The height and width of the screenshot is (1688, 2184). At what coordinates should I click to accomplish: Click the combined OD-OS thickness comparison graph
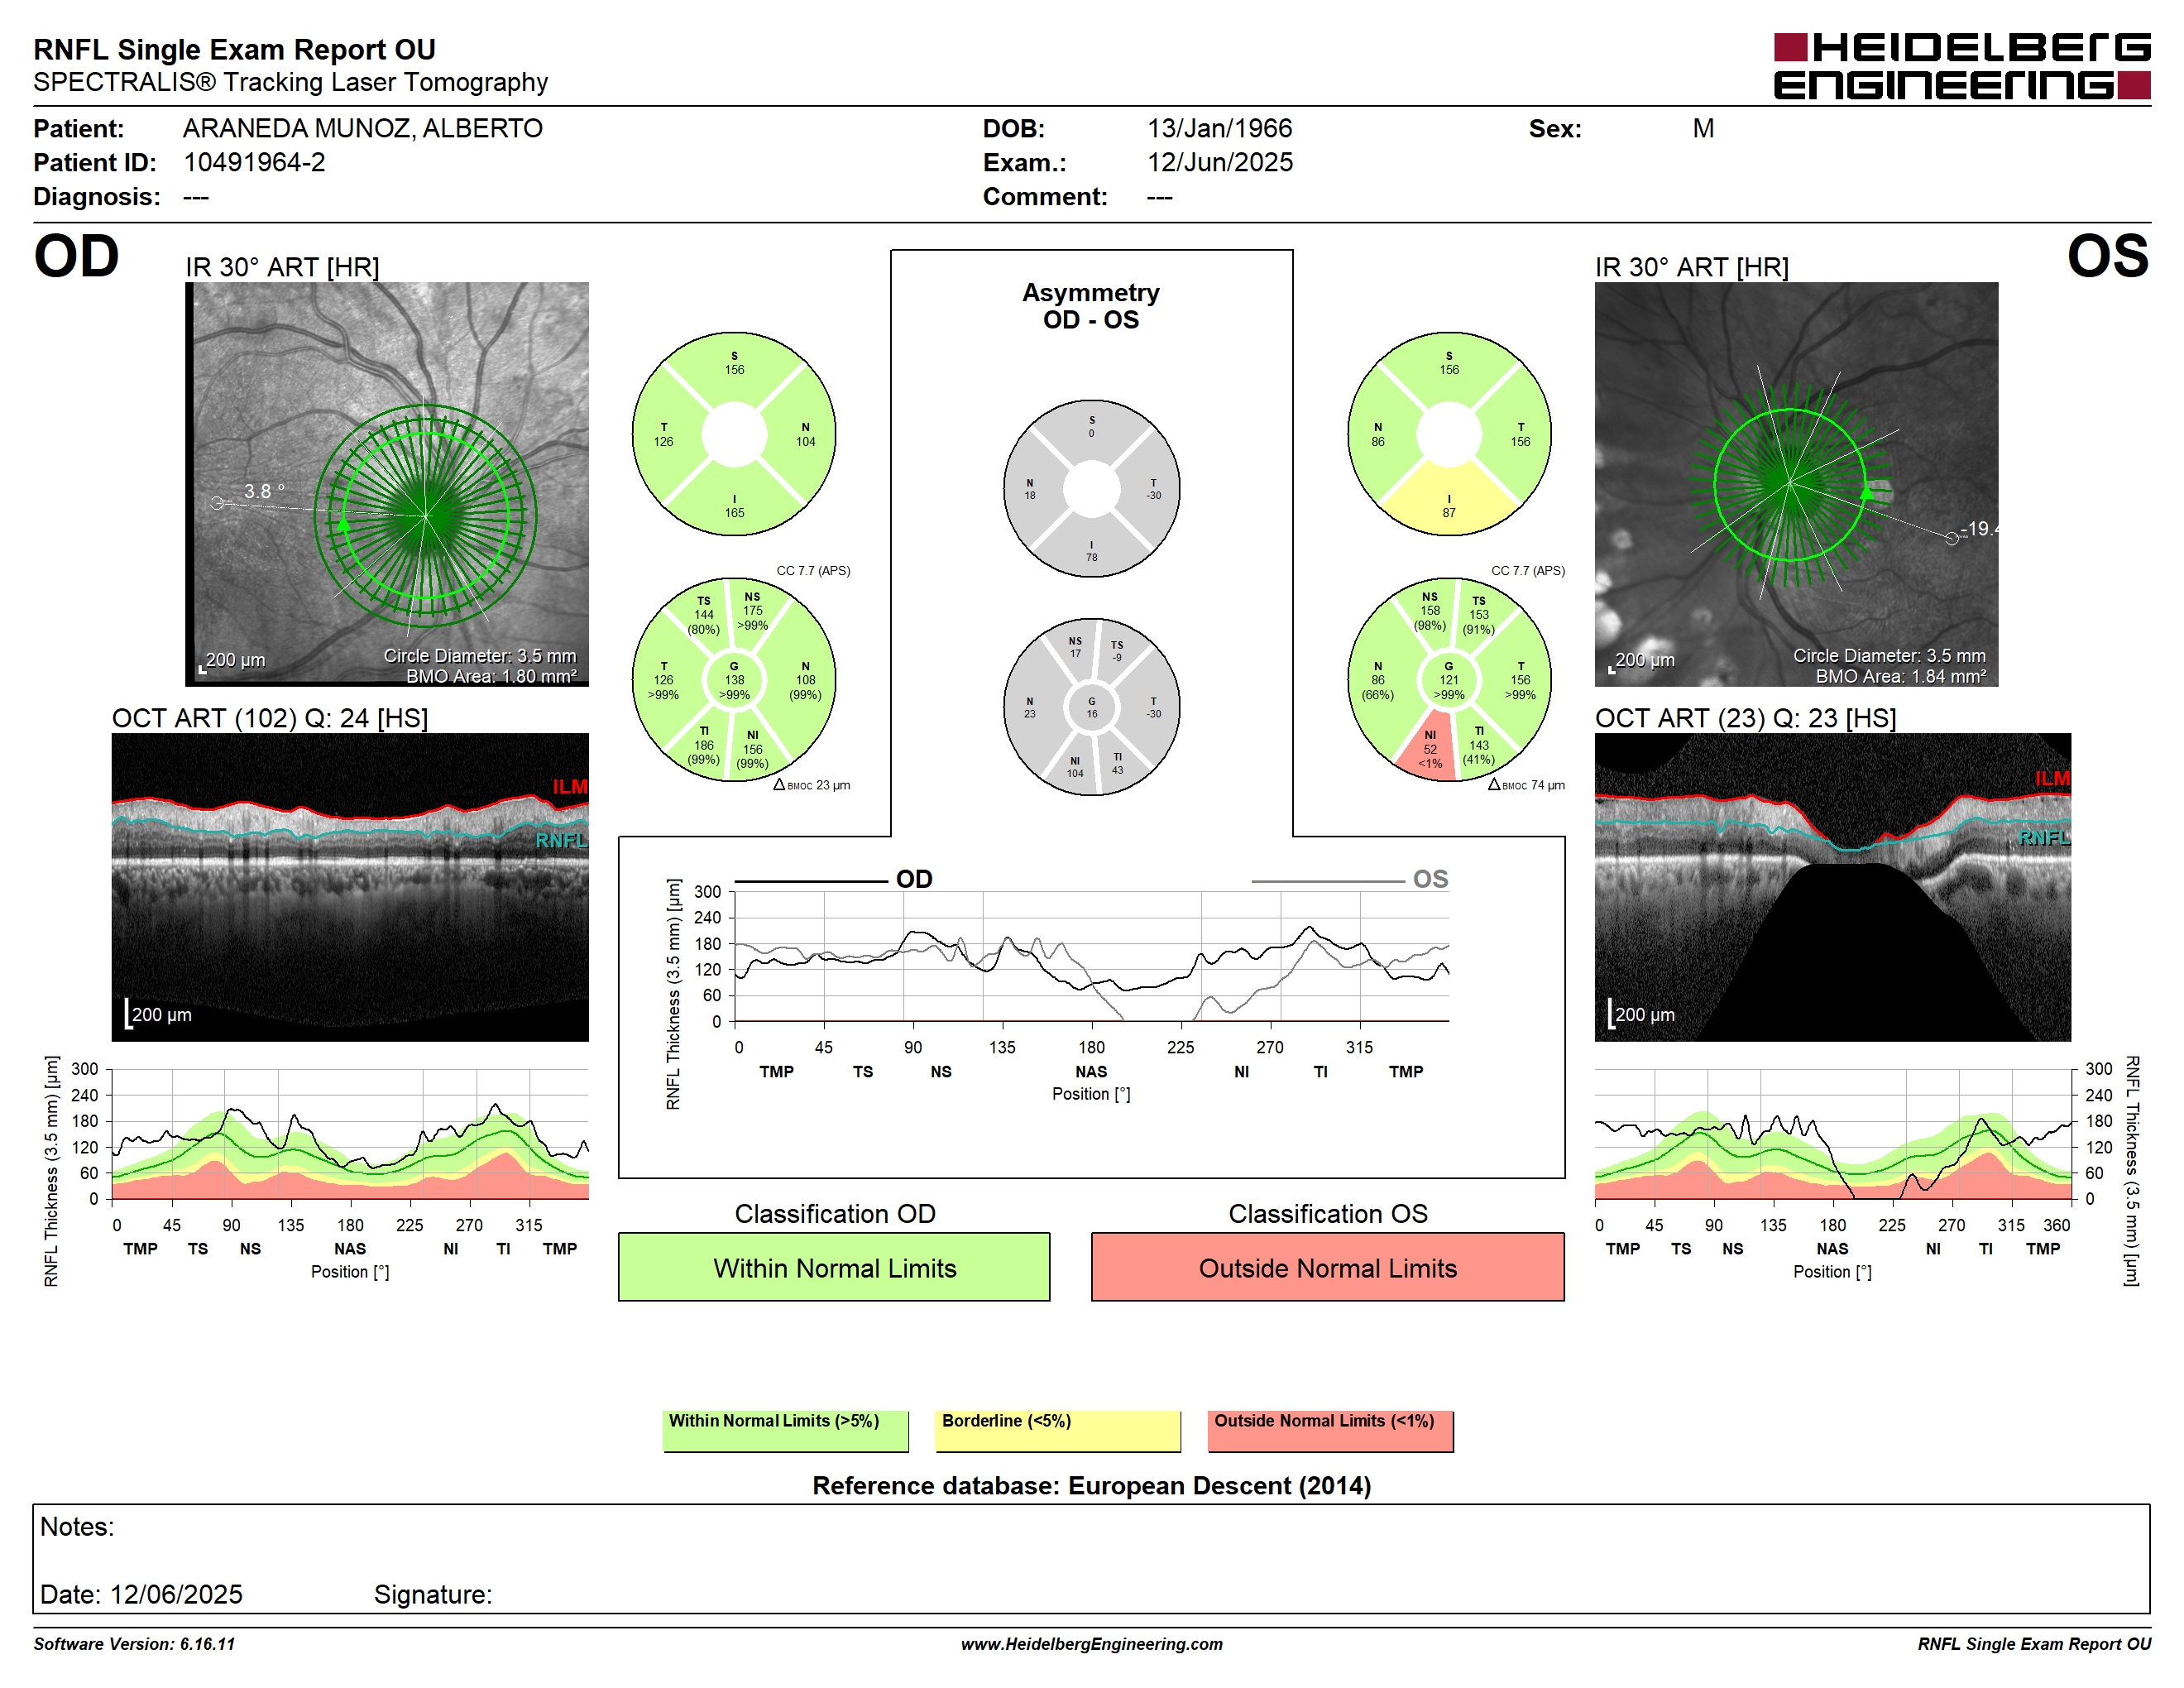[x=1092, y=956]
